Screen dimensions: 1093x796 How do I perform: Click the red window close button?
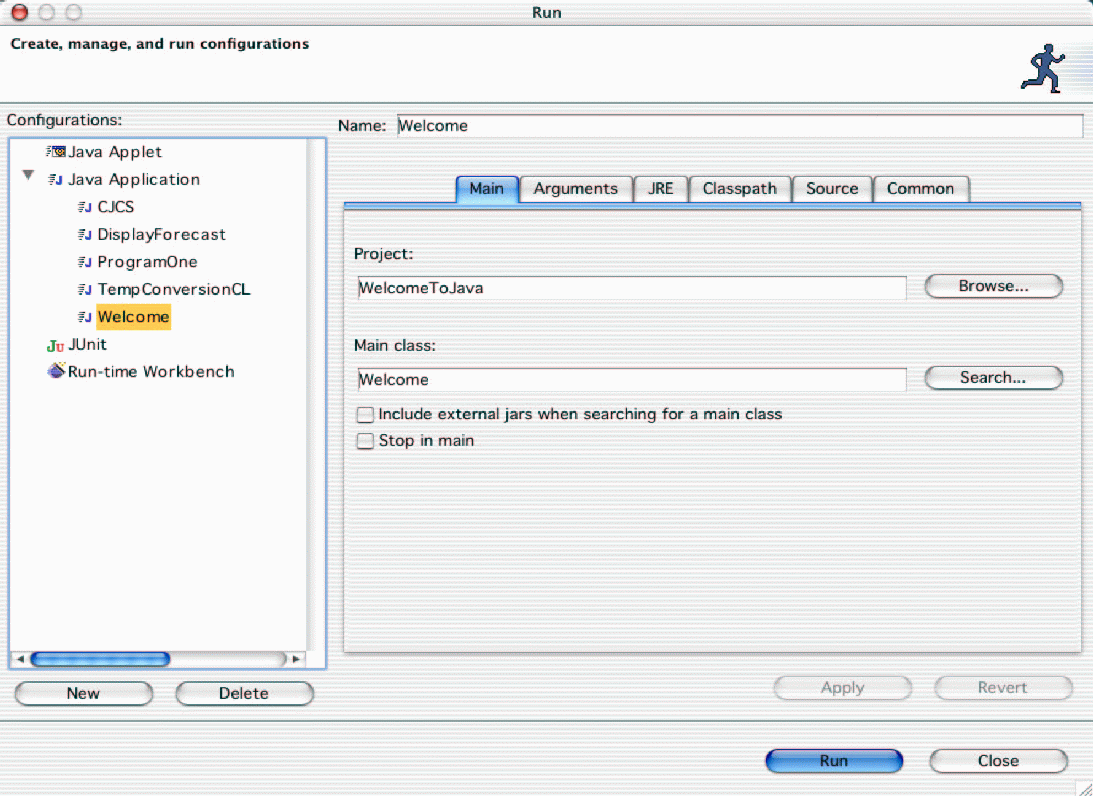tap(20, 12)
